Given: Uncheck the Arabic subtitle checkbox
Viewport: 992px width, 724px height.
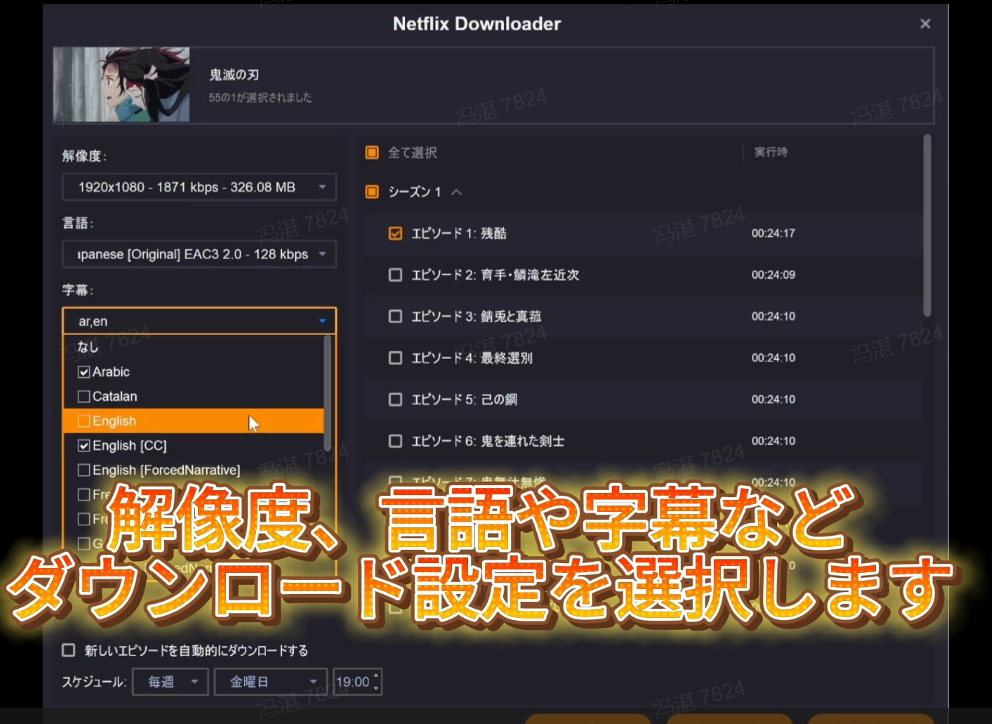Looking at the screenshot, I should [84, 372].
